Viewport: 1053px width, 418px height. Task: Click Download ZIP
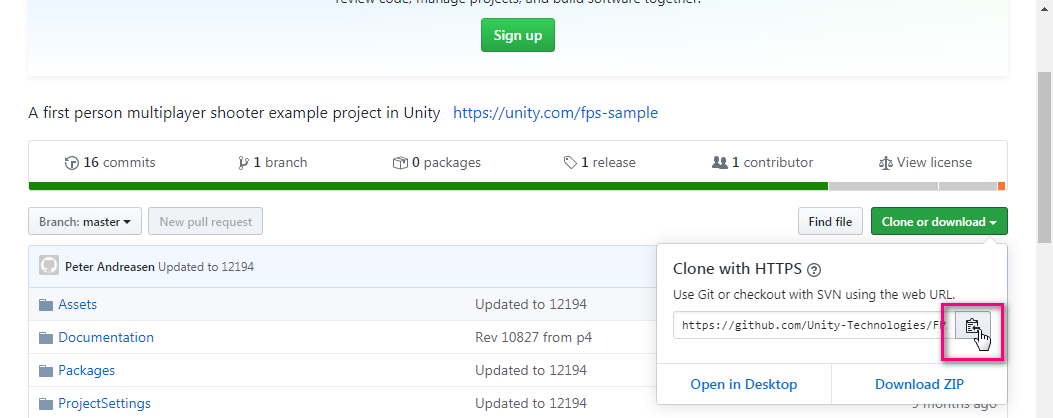(x=919, y=384)
